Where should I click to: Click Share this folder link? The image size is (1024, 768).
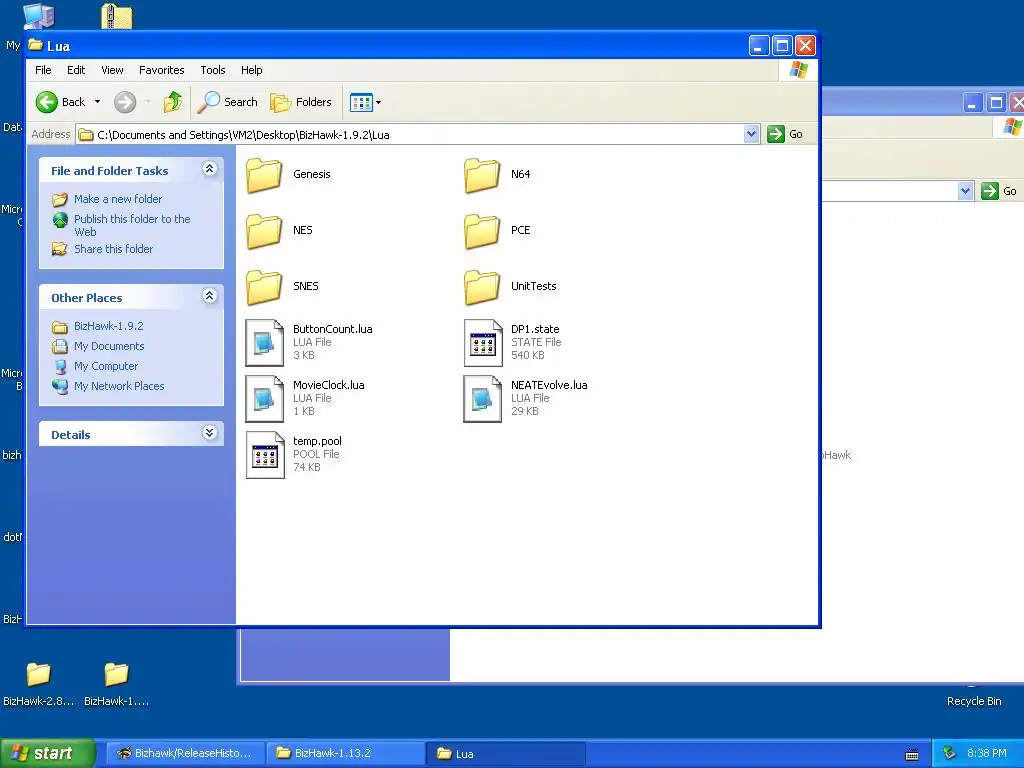113,249
